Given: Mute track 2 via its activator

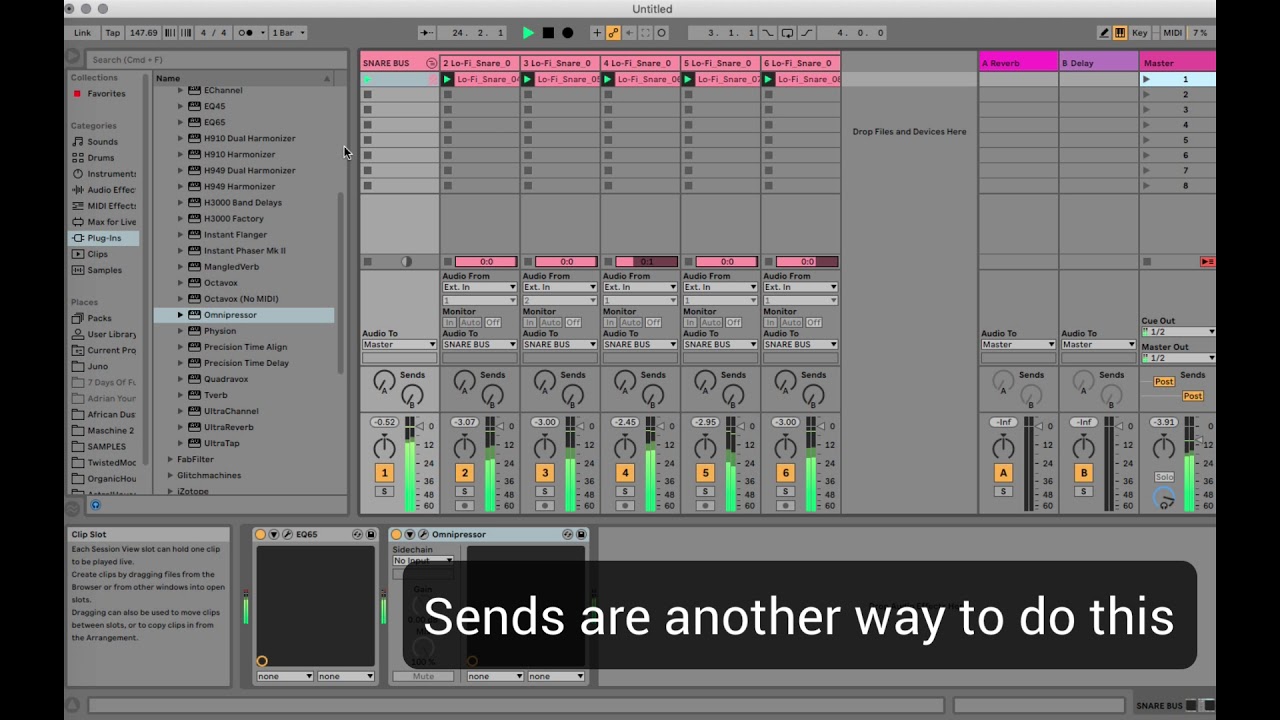Looking at the screenshot, I should click(464, 473).
